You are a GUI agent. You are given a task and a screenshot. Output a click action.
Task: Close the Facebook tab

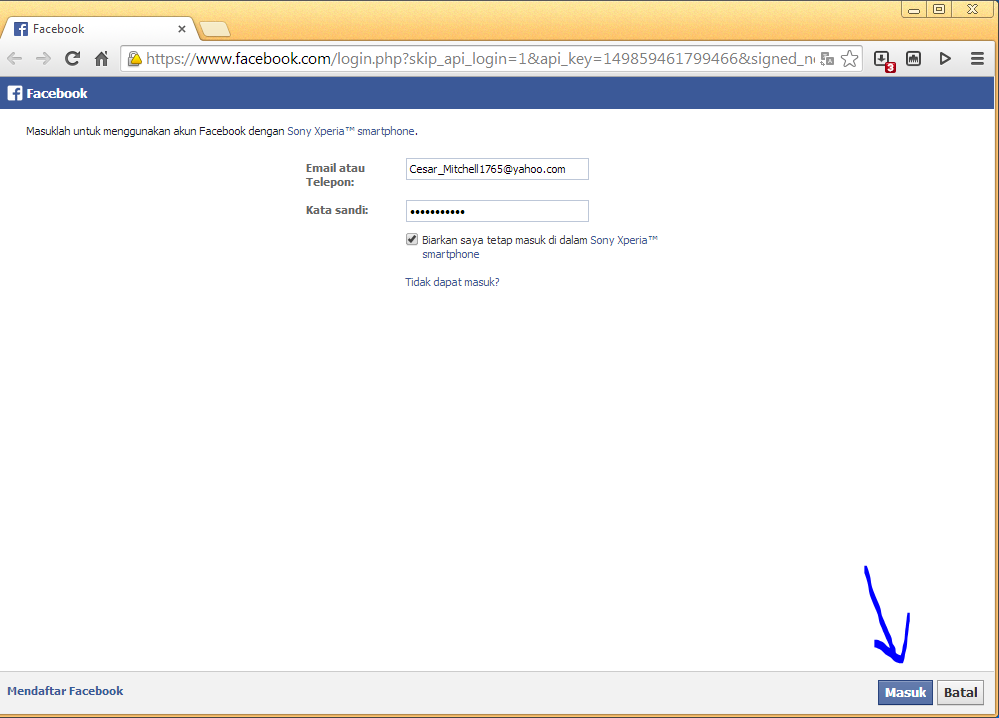point(182,29)
